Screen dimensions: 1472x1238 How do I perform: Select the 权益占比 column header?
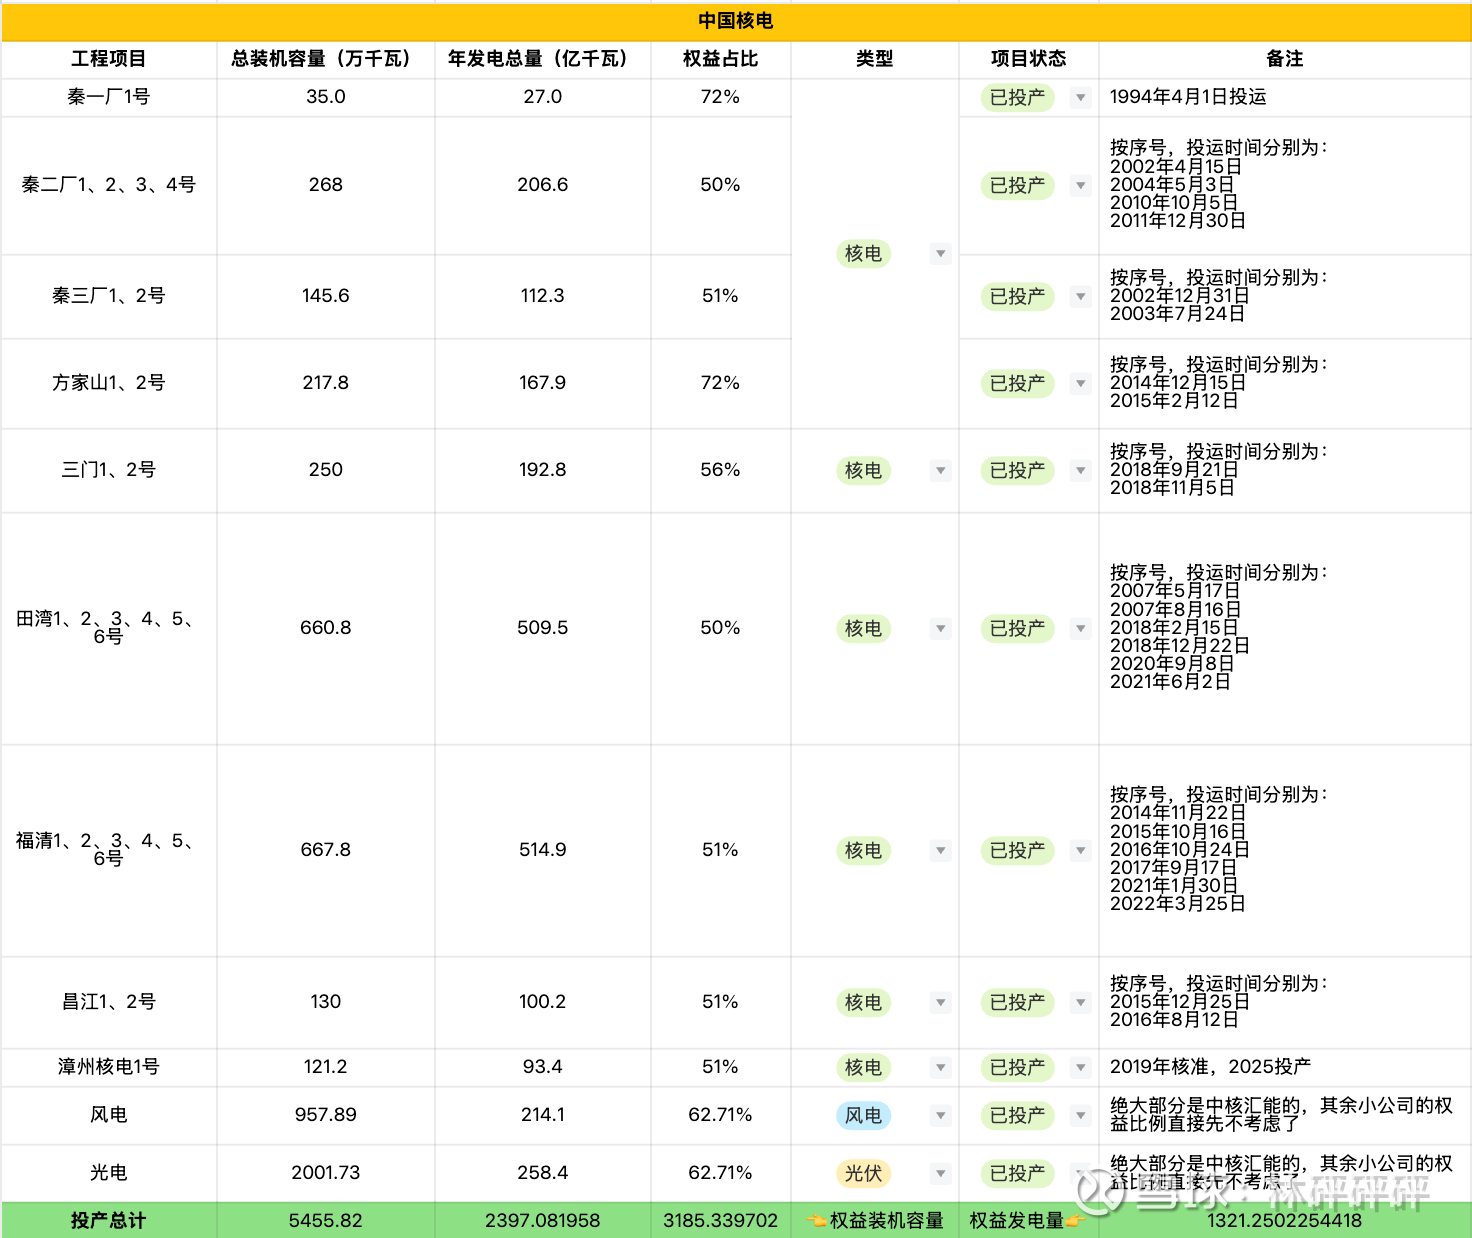point(721,59)
